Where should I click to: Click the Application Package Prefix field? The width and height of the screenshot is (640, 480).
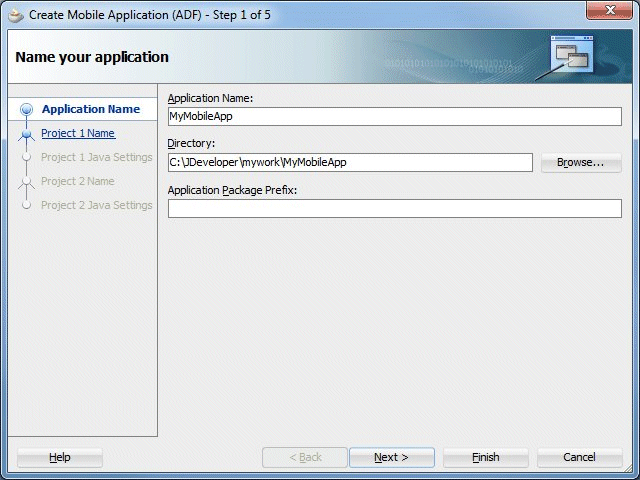click(x=395, y=208)
